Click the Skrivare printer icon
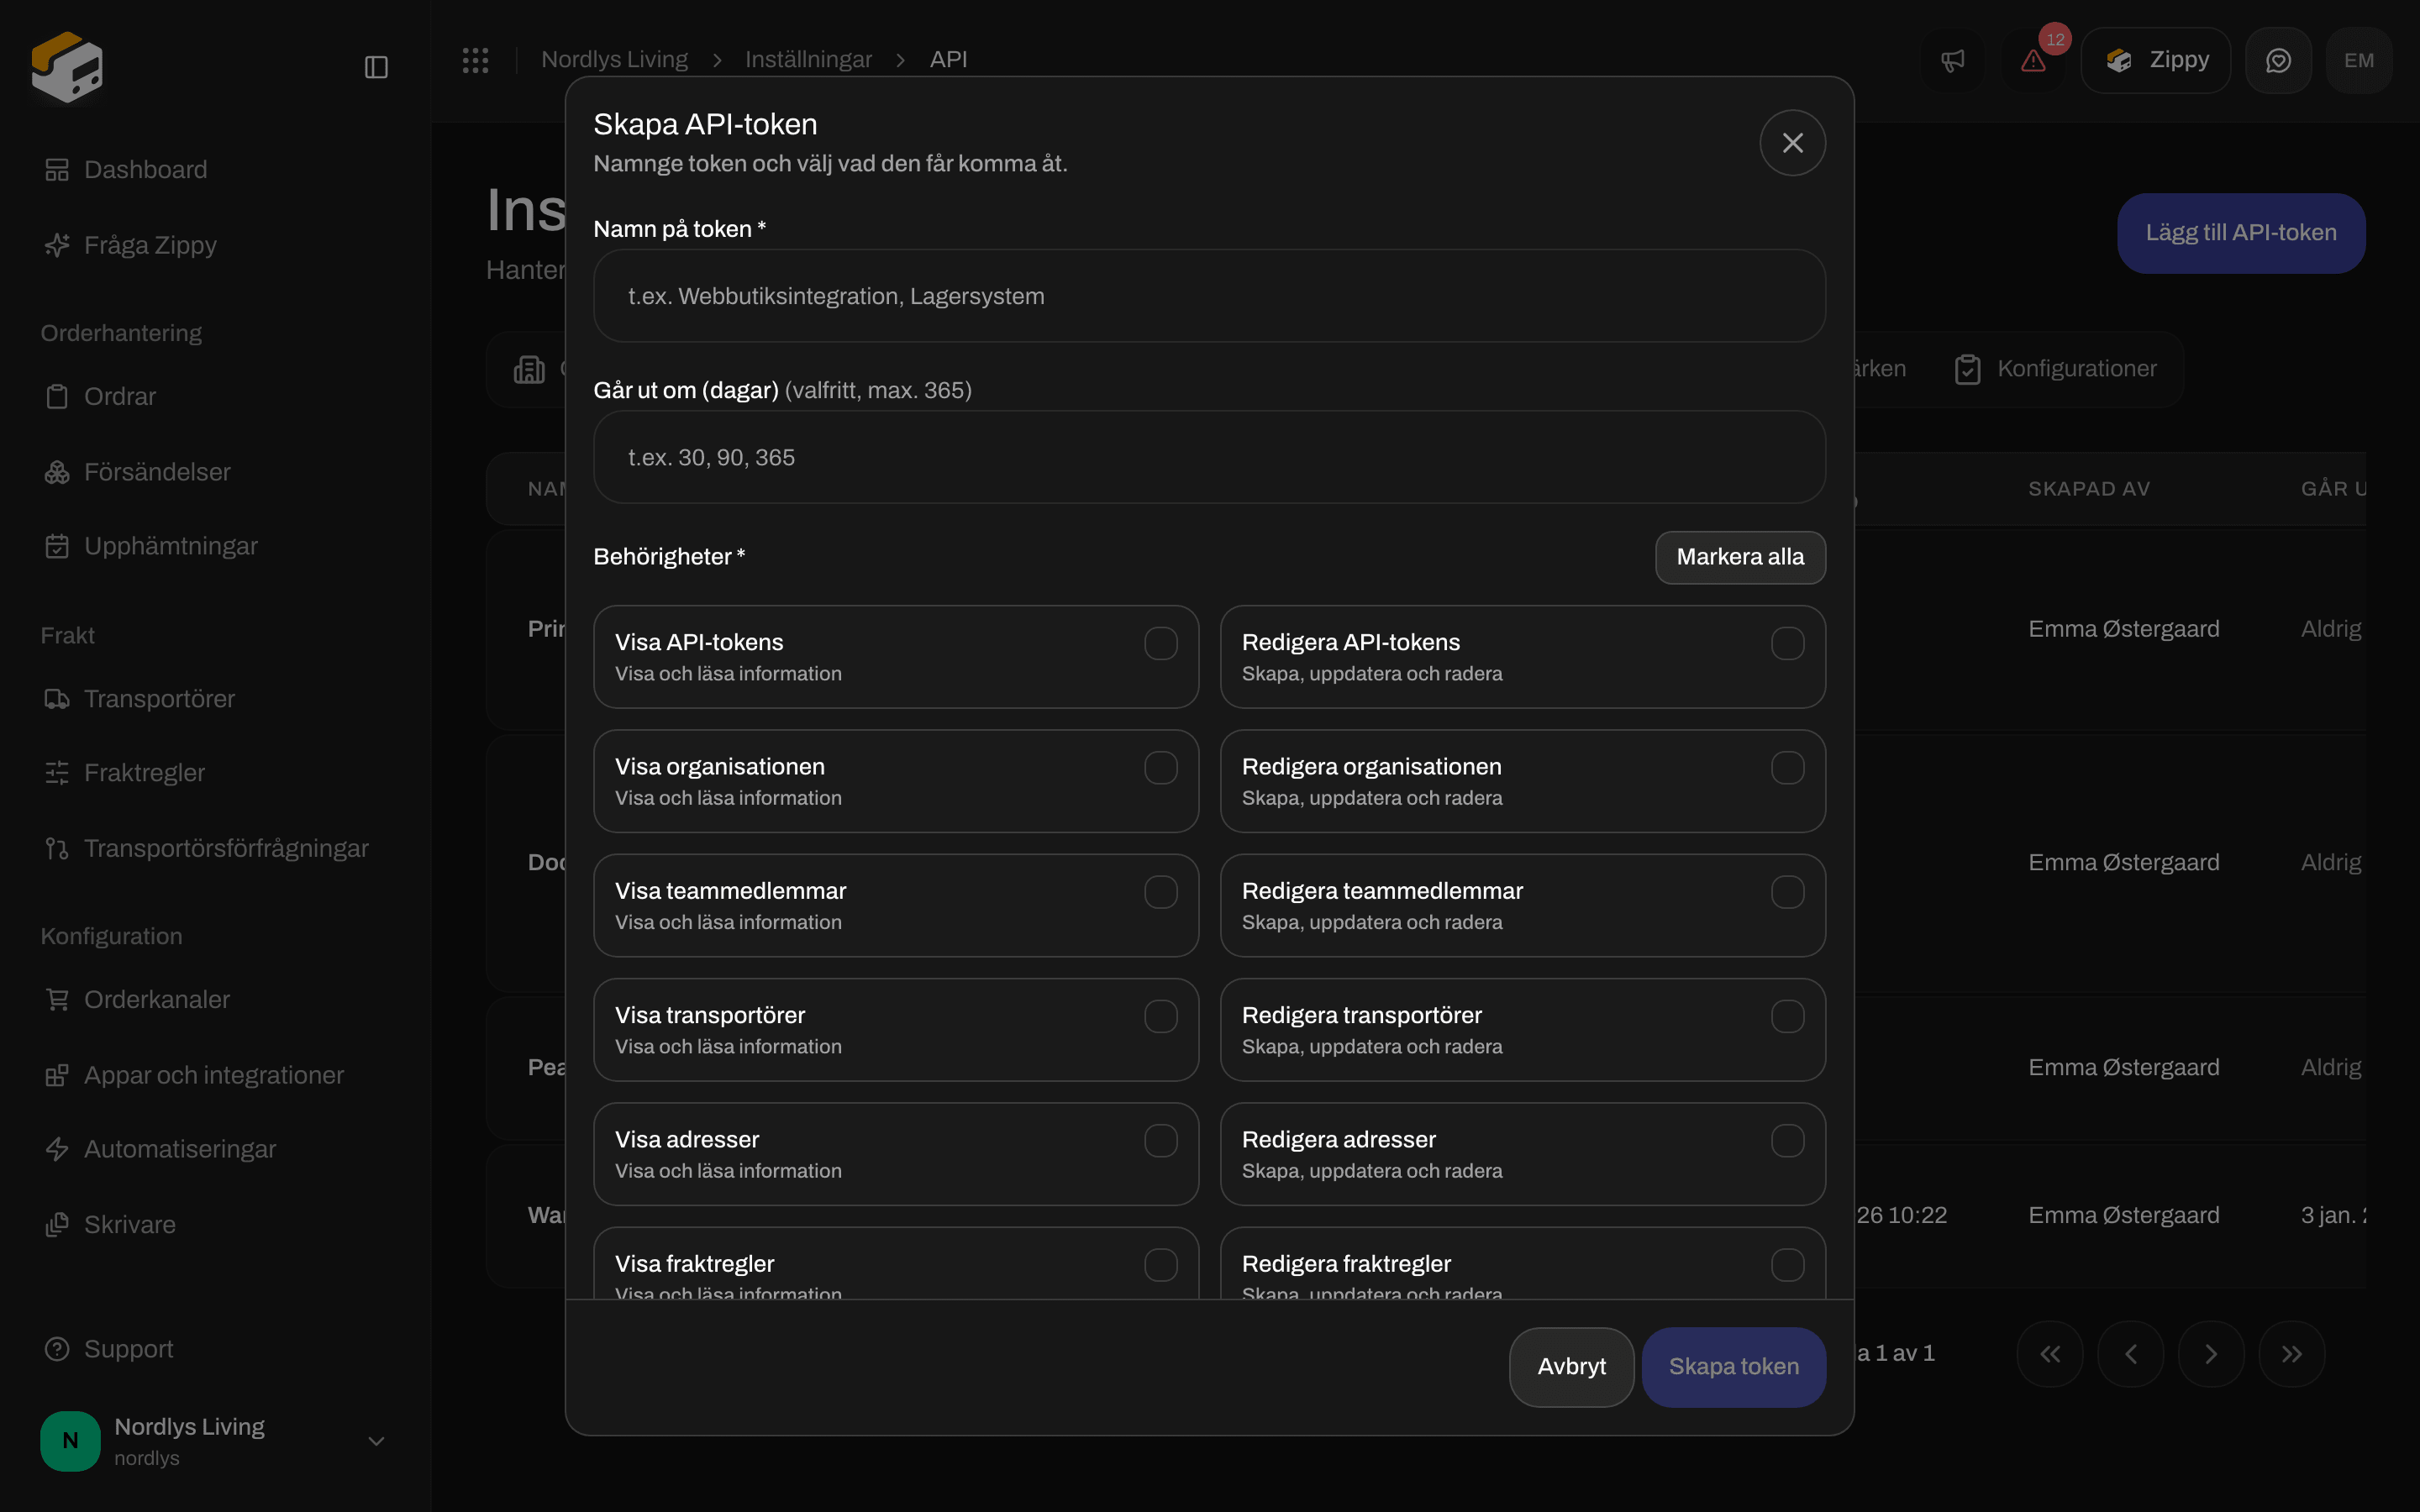The height and width of the screenshot is (1512, 2420). click(57, 1225)
